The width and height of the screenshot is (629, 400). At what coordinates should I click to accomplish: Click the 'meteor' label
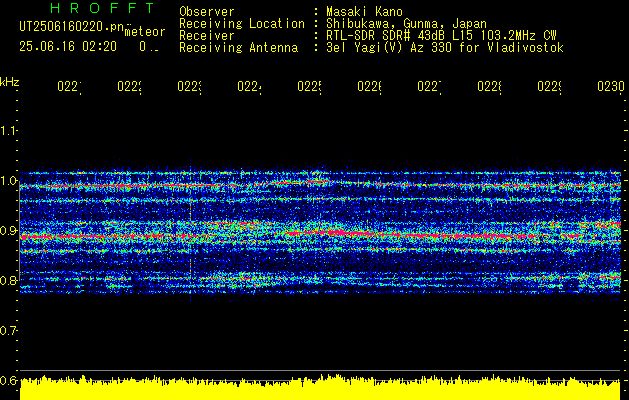[145, 32]
